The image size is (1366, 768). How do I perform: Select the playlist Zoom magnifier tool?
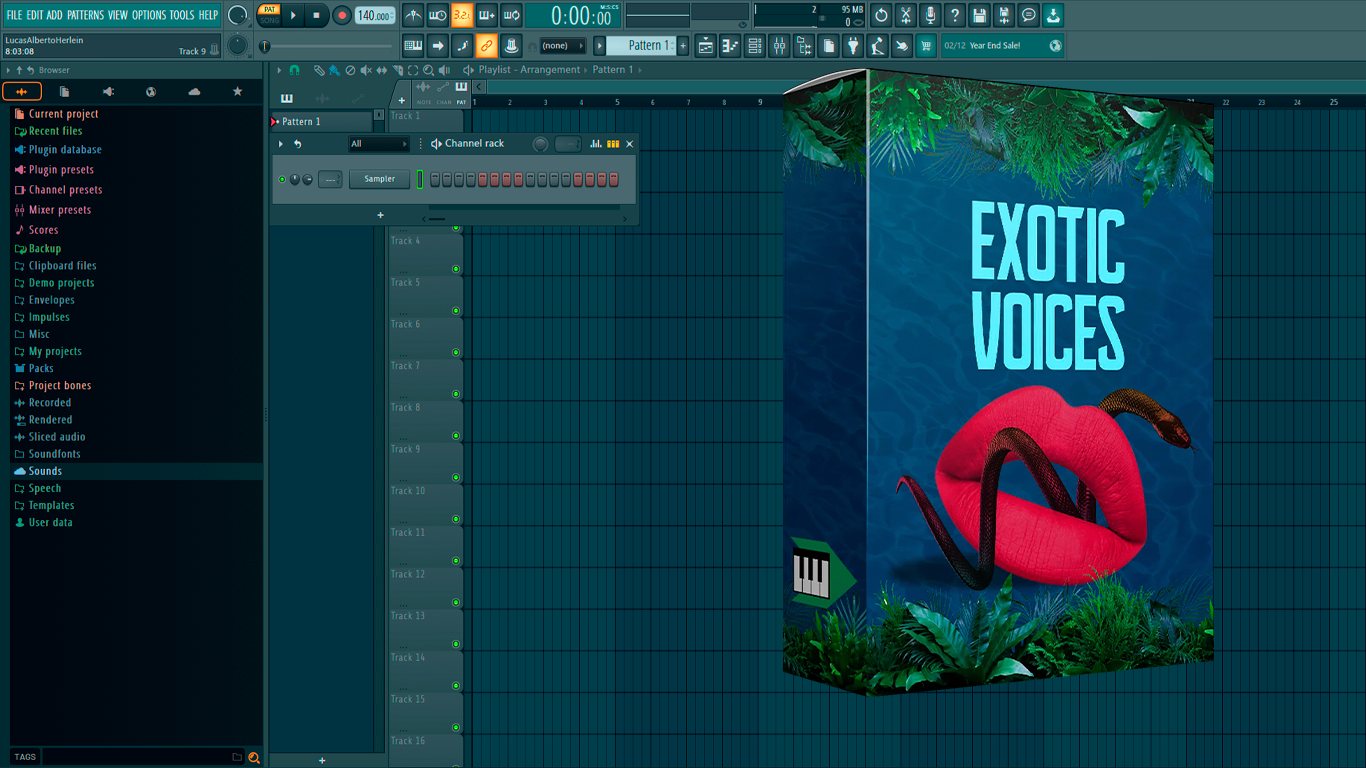coord(428,70)
